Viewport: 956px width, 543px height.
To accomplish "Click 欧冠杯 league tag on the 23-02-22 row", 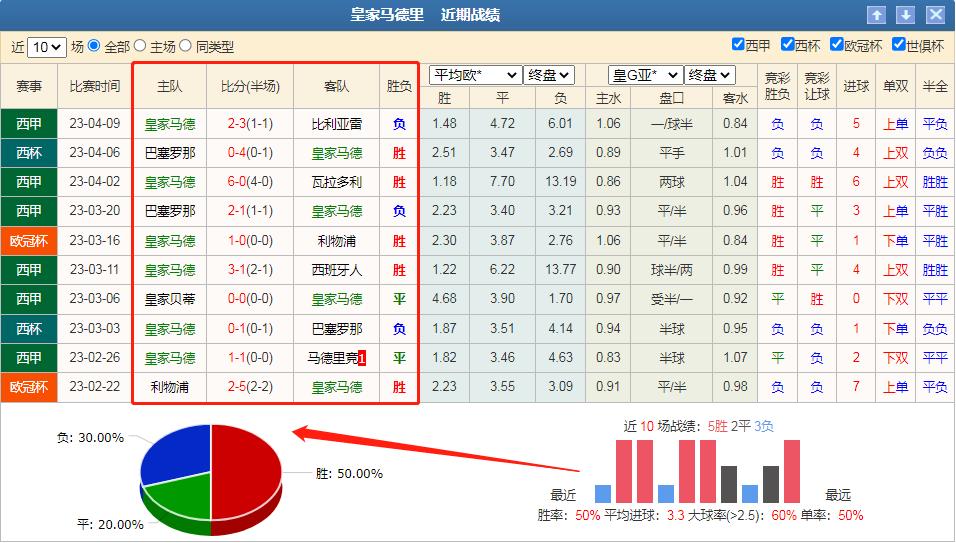I will point(29,387).
